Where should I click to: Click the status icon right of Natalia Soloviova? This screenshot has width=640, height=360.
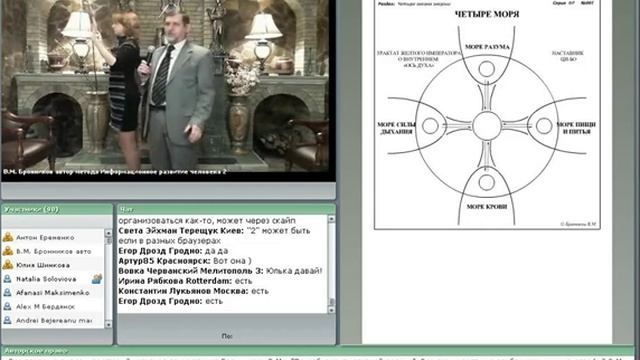click(97, 279)
